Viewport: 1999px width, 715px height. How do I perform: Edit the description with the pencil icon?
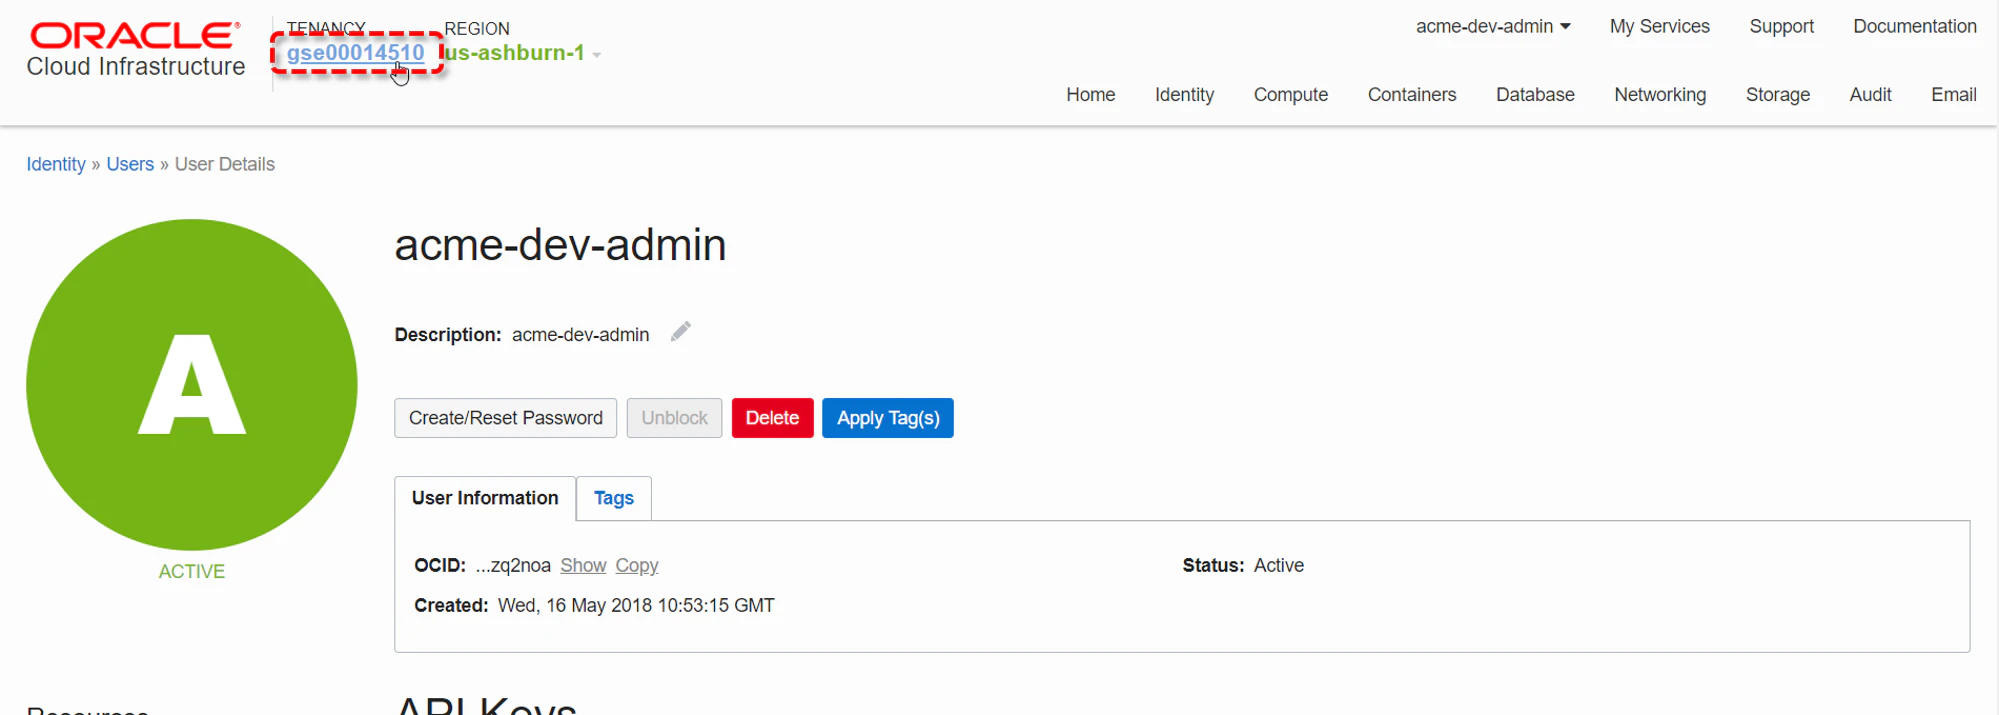click(x=681, y=332)
